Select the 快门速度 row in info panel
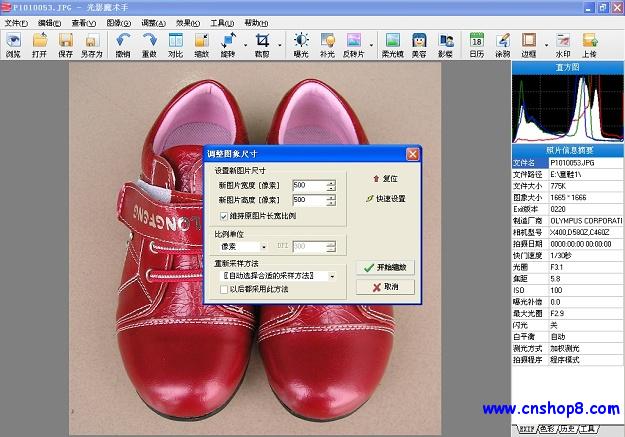The image size is (625, 437). click(568, 255)
